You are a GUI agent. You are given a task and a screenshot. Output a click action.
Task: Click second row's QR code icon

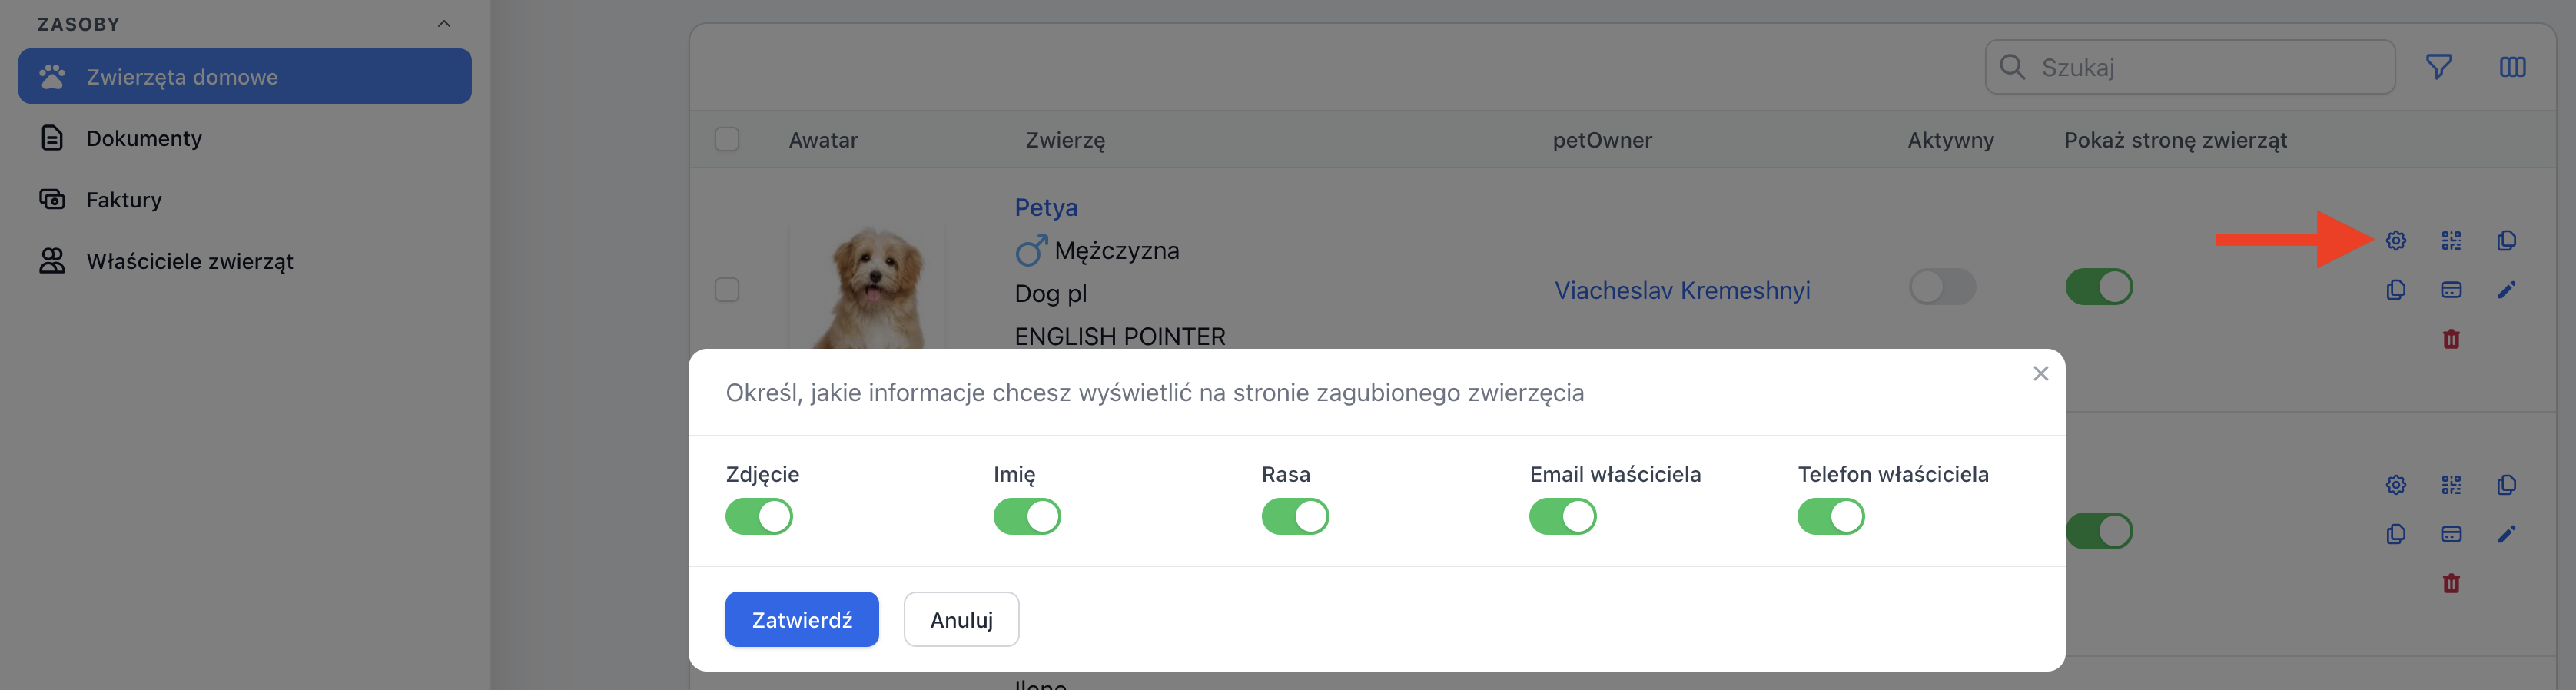[2451, 485]
